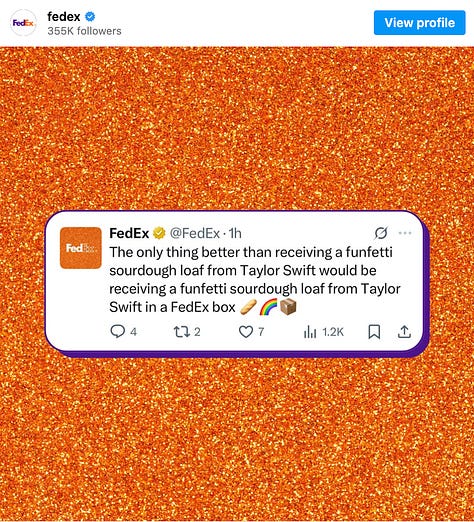This screenshot has width=474, height=522.
Task: Click the View profile button
Action: (419, 23)
